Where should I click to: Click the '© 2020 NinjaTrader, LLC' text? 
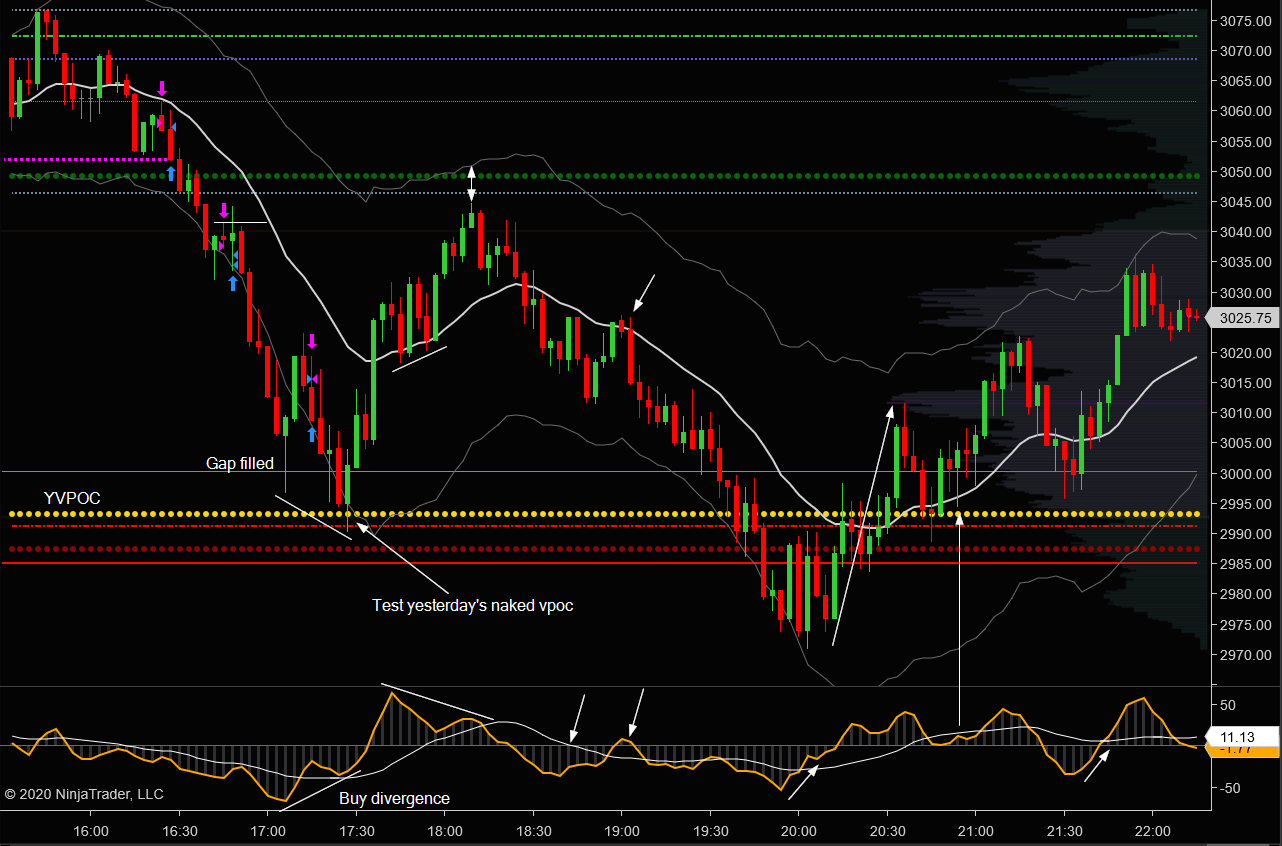point(84,794)
